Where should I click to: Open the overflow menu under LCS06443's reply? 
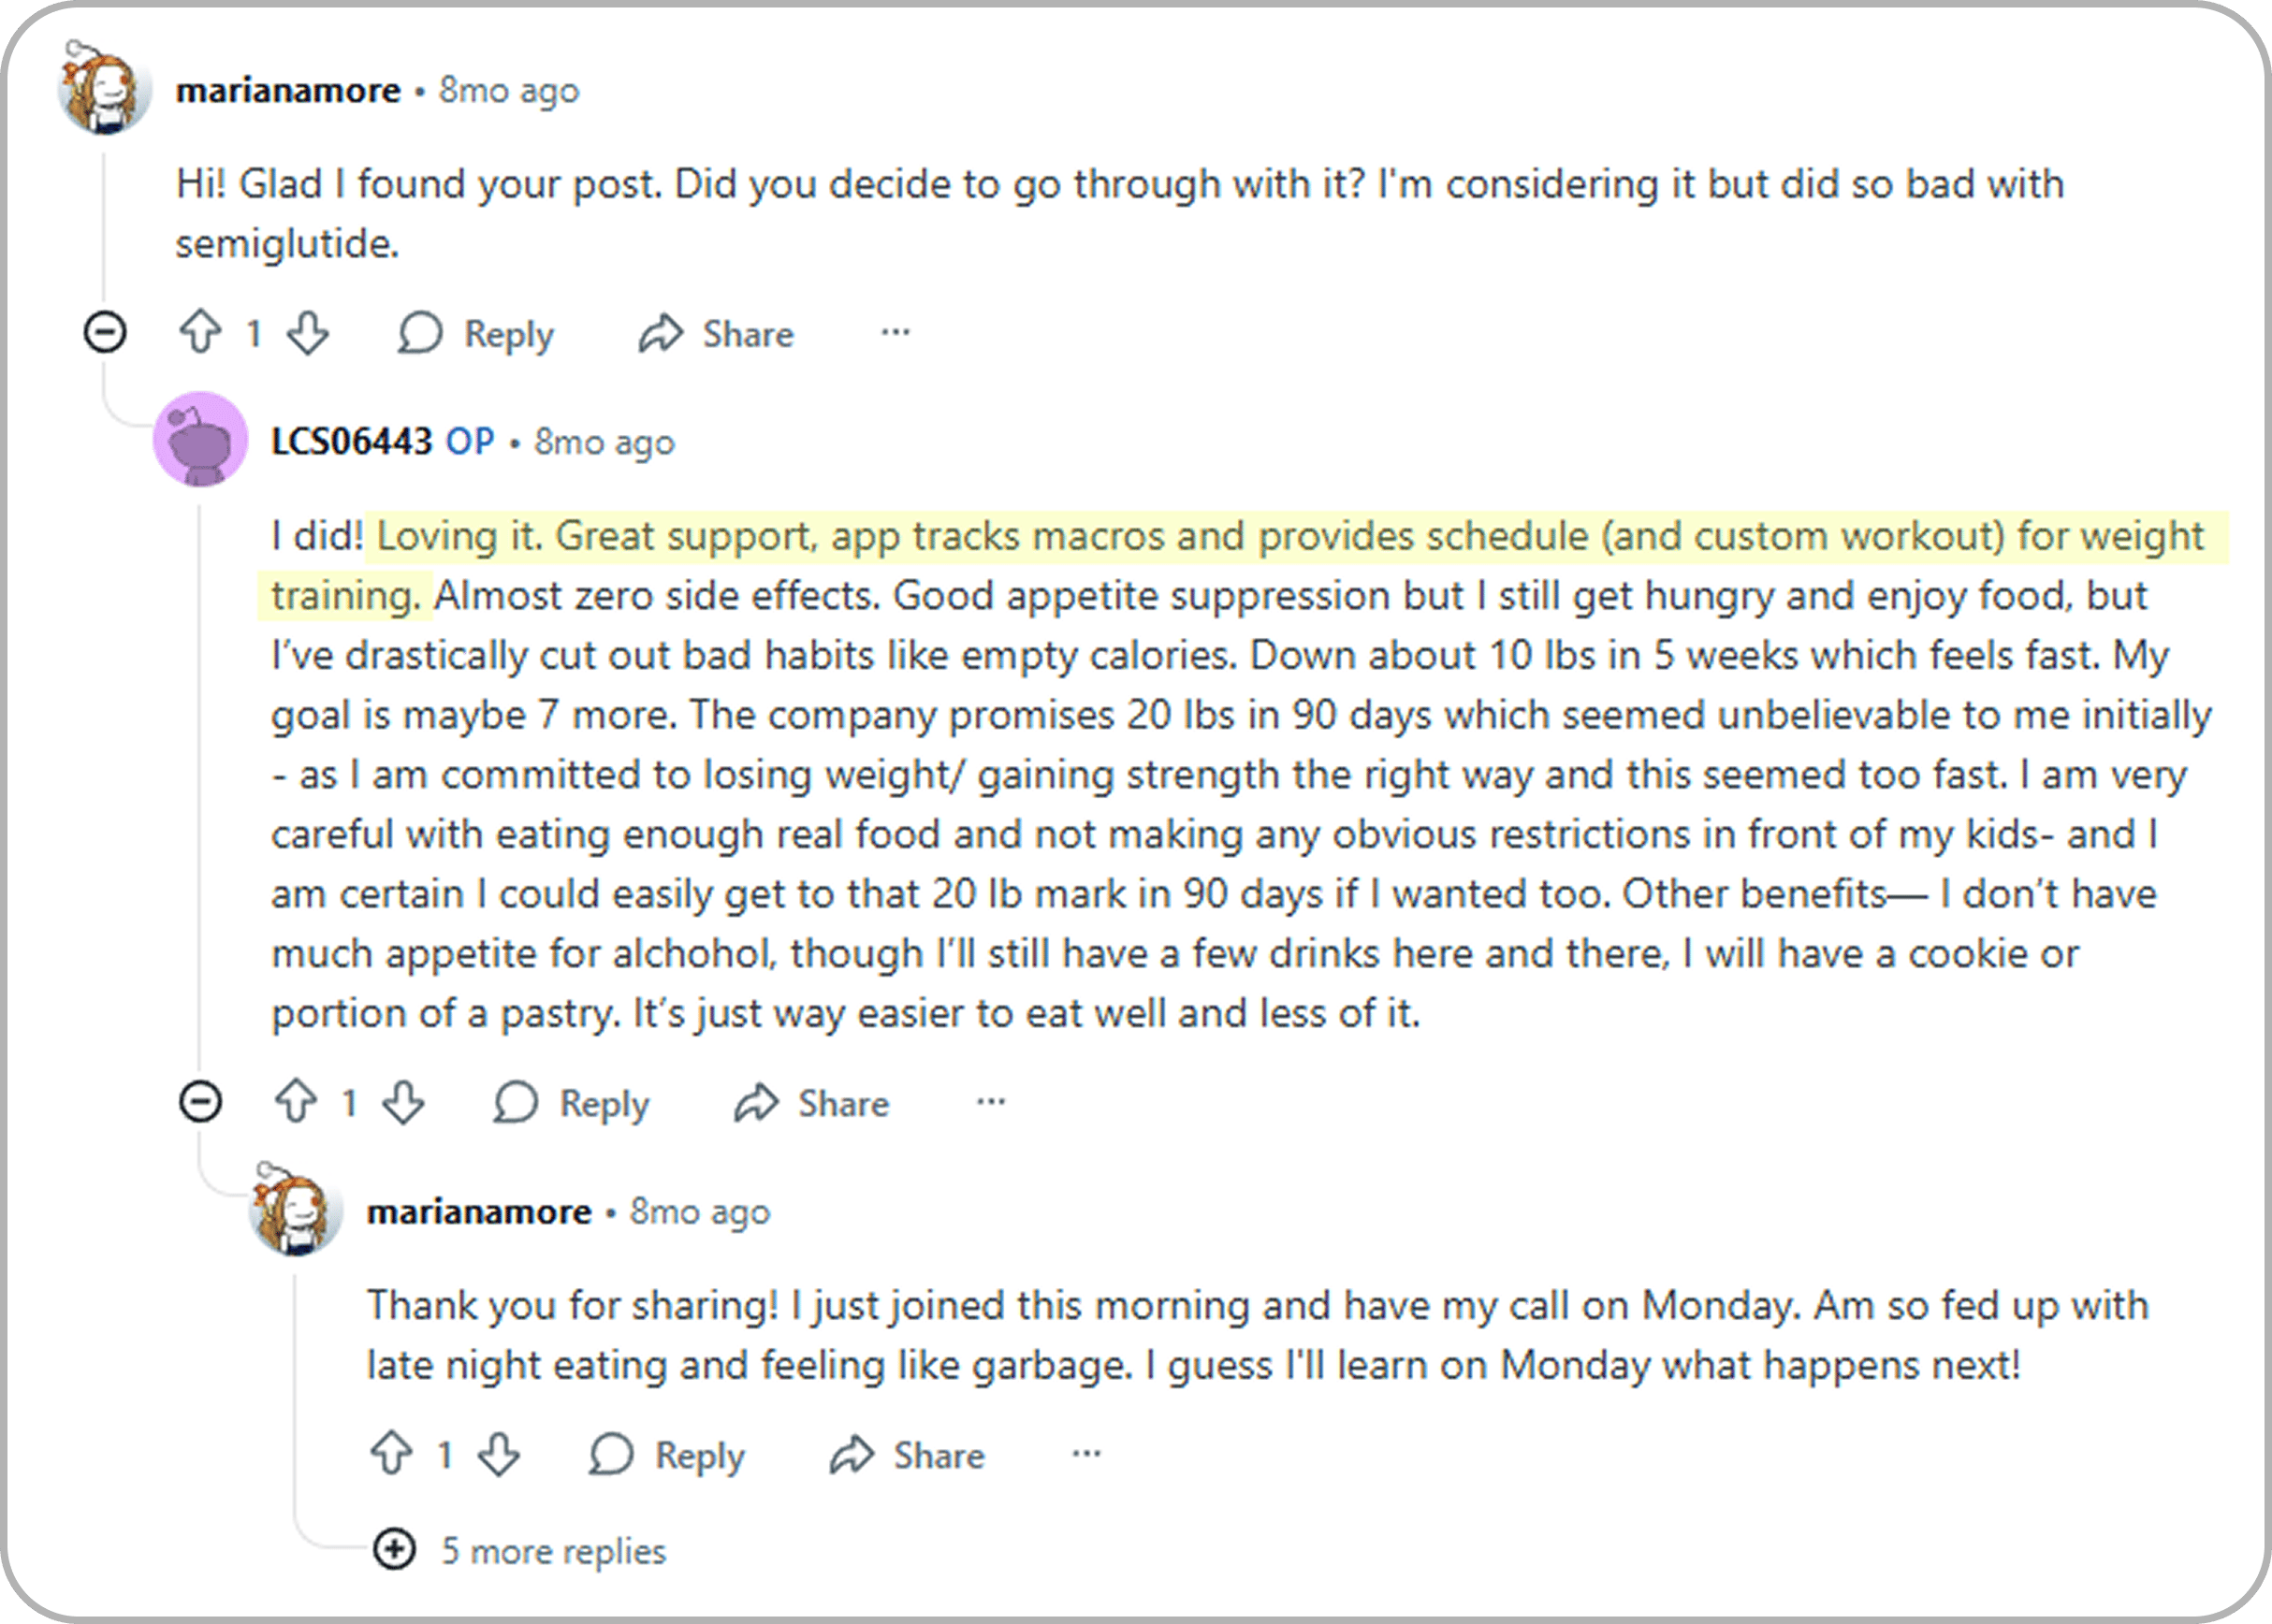point(988,1103)
